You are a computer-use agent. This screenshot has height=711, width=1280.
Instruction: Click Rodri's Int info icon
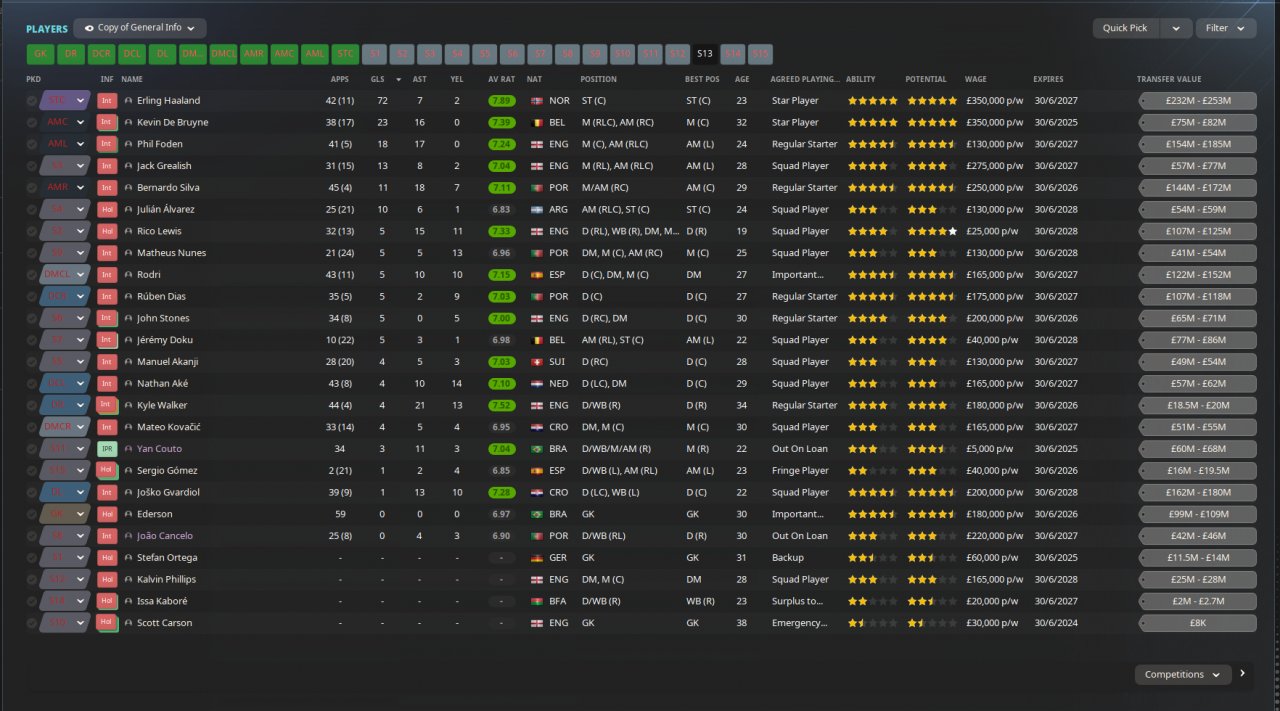(x=108, y=275)
